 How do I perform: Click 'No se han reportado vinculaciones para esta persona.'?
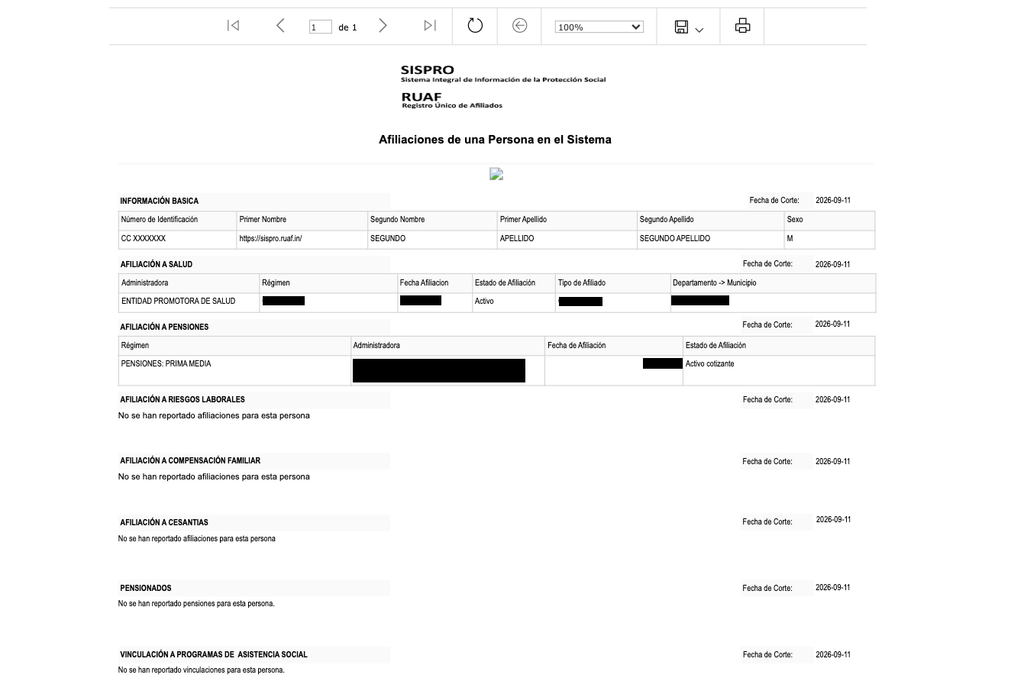[201, 670]
